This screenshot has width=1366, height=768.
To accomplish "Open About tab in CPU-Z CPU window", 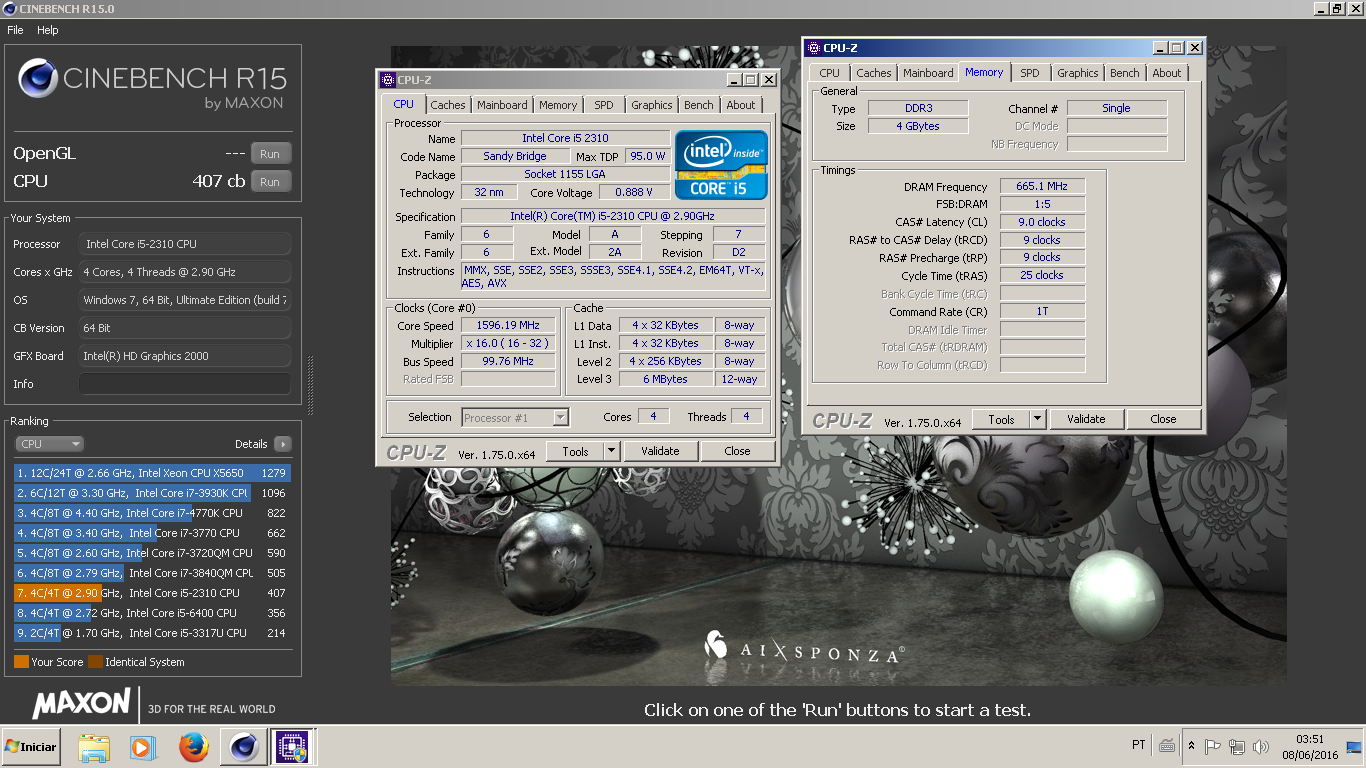I will click(x=741, y=105).
